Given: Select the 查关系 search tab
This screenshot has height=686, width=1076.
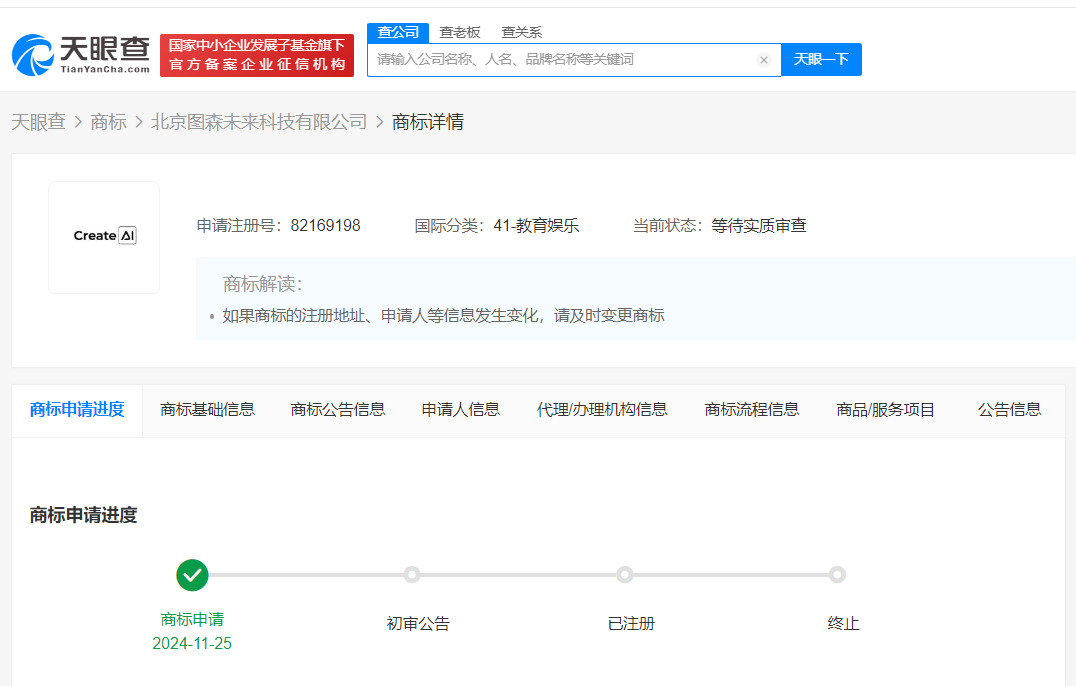Looking at the screenshot, I should point(522,32).
